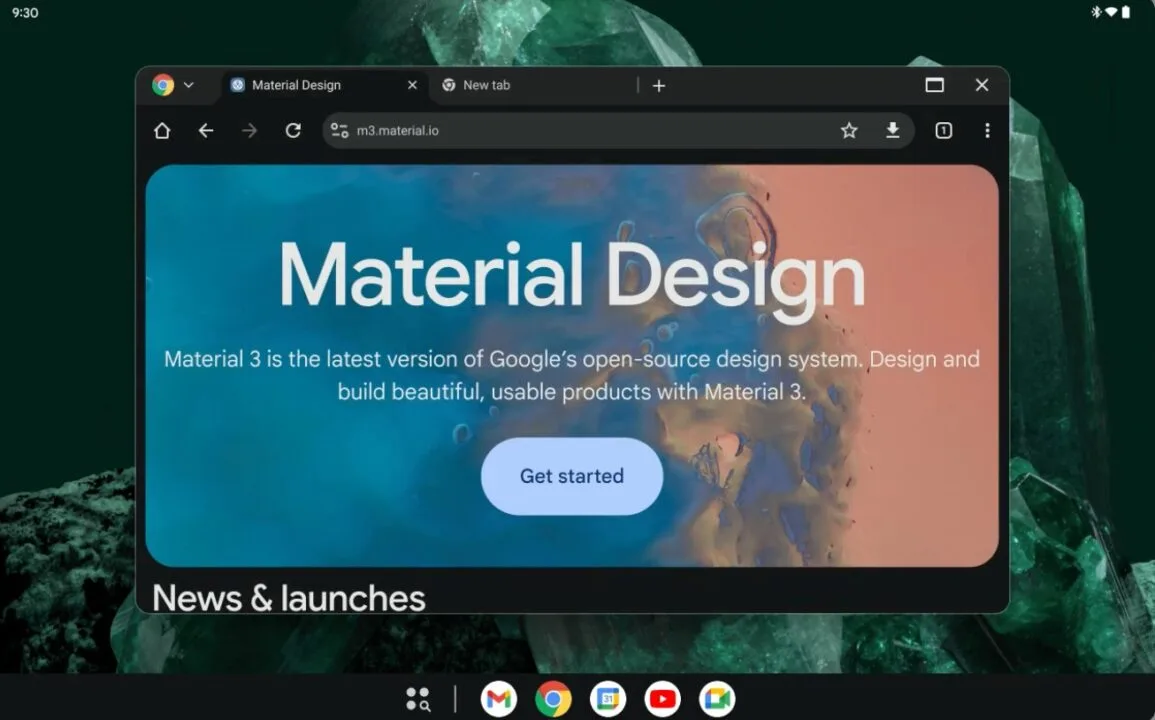Close the Material Design tab
Image resolution: width=1155 pixels, height=720 pixels.
(412, 86)
